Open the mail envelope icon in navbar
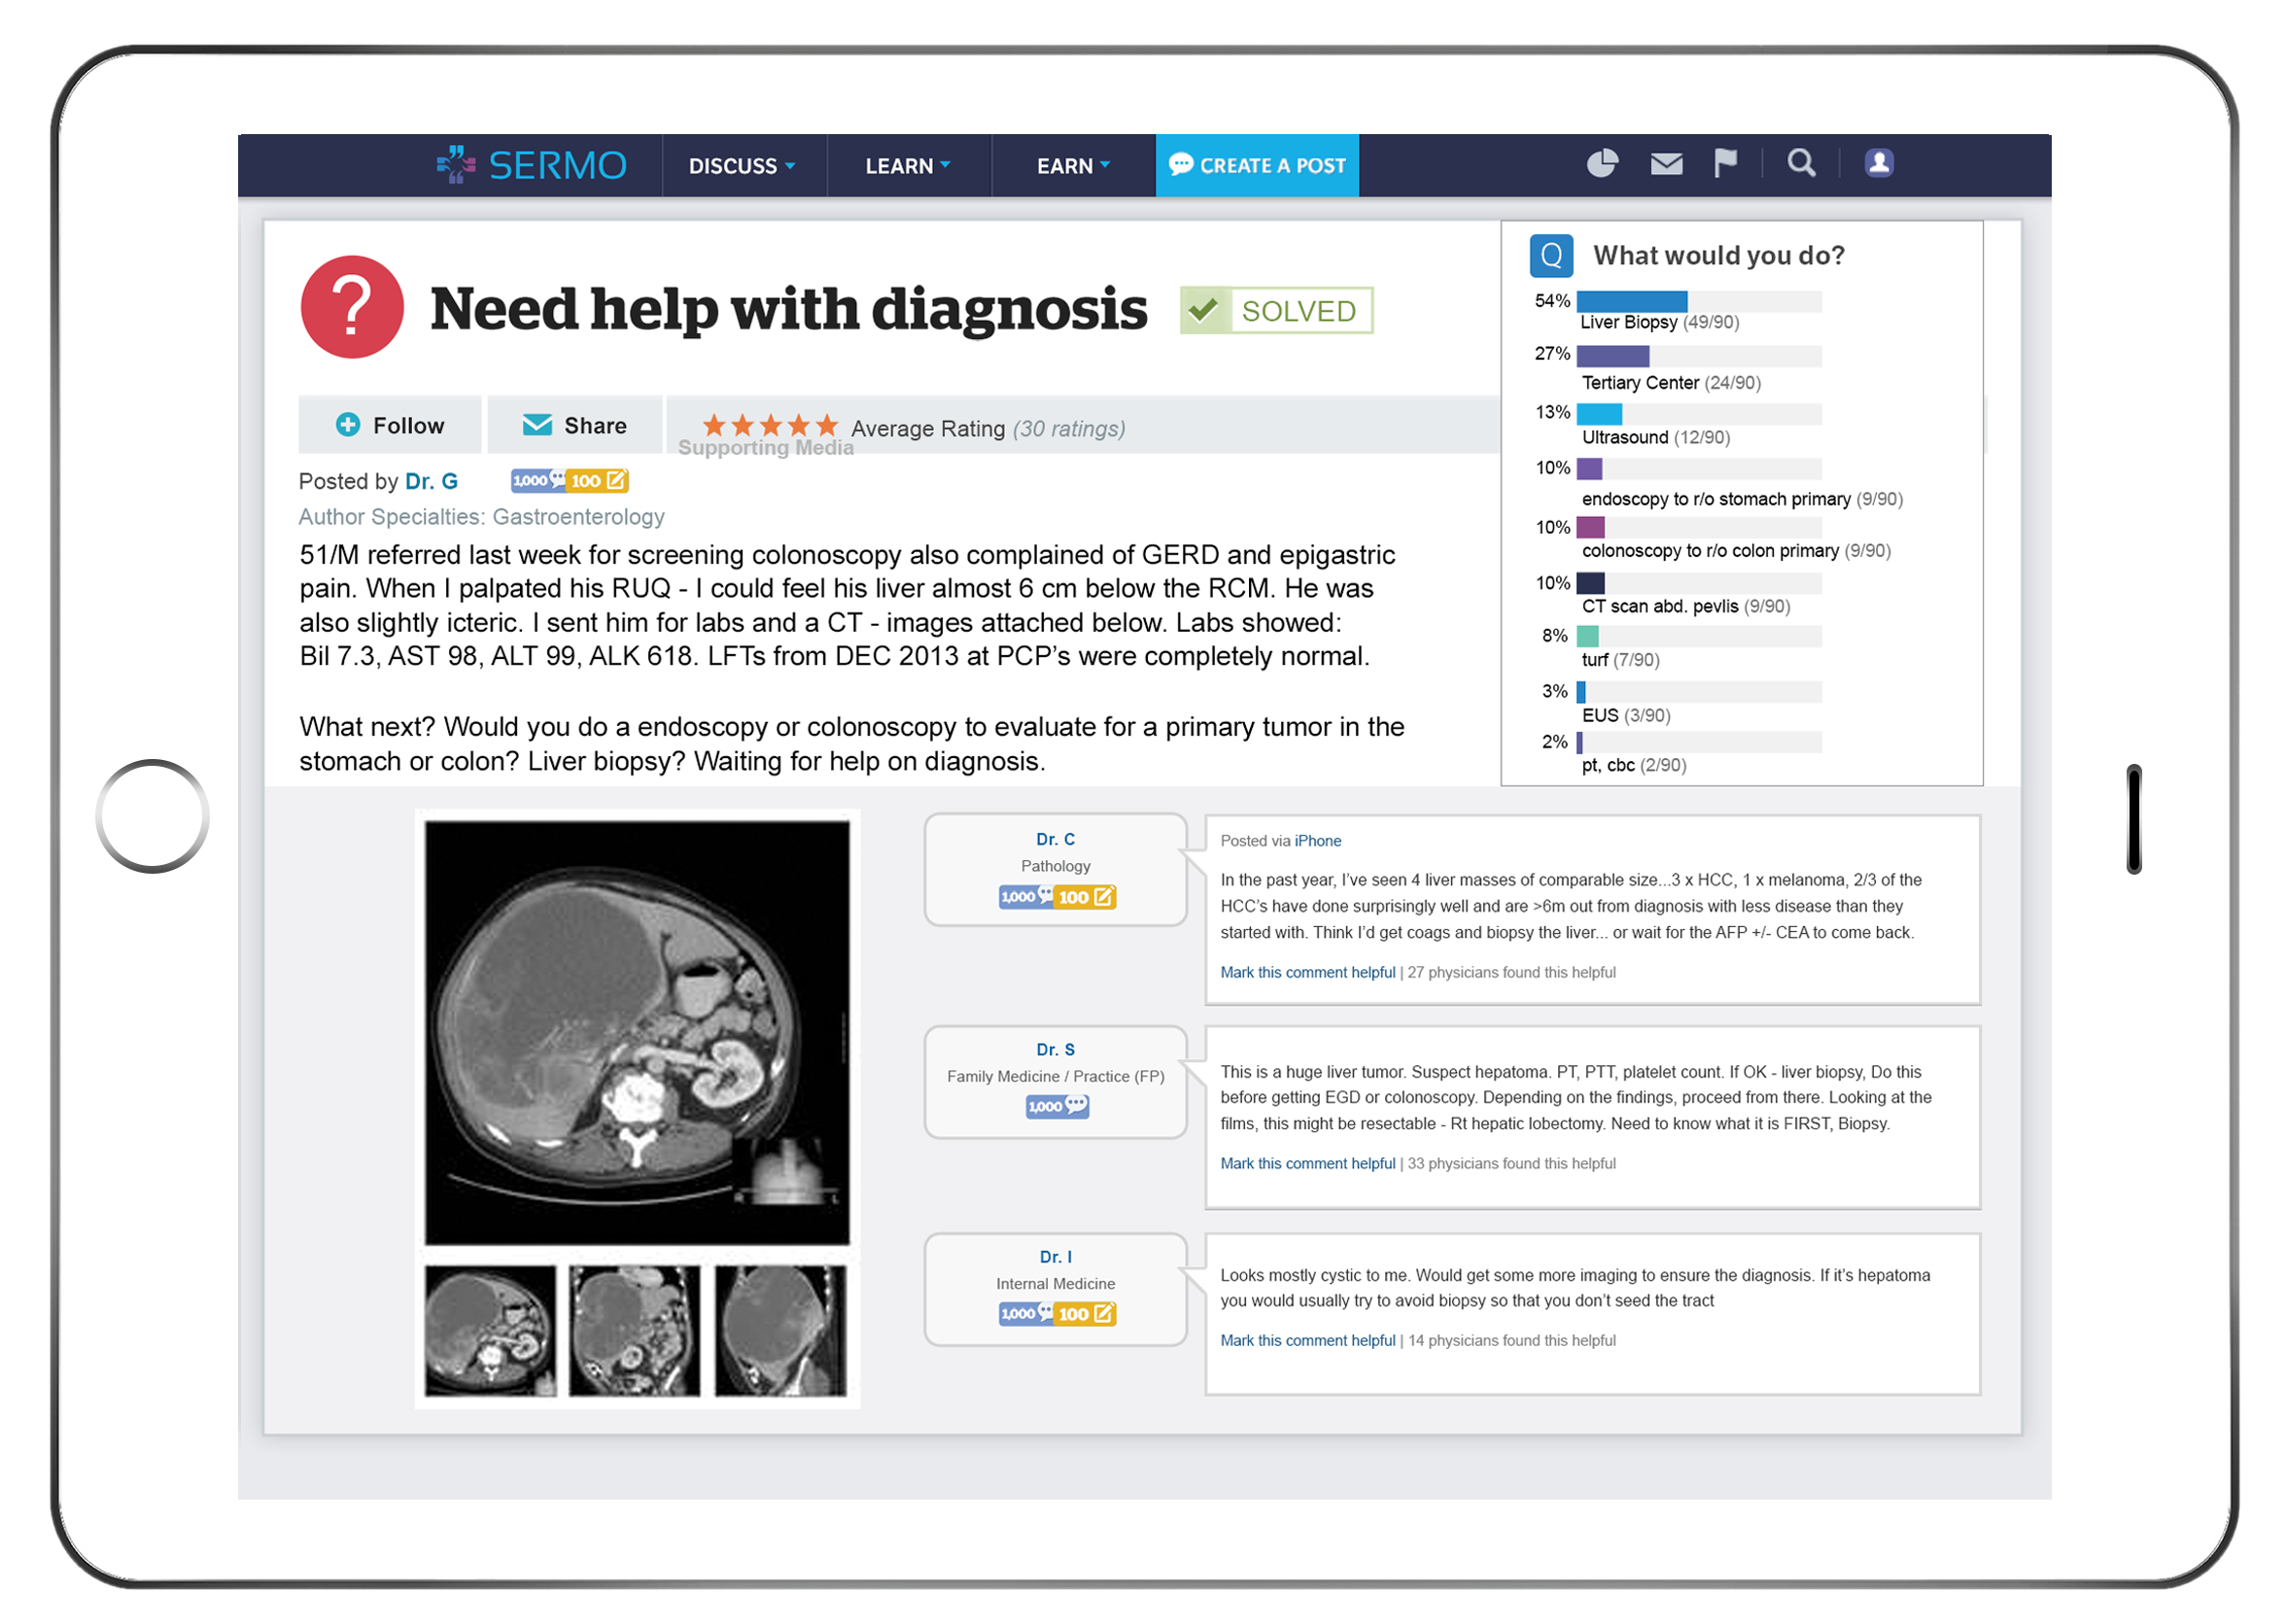Screen dimensions: 2287x1624 click(x=1666, y=163)
